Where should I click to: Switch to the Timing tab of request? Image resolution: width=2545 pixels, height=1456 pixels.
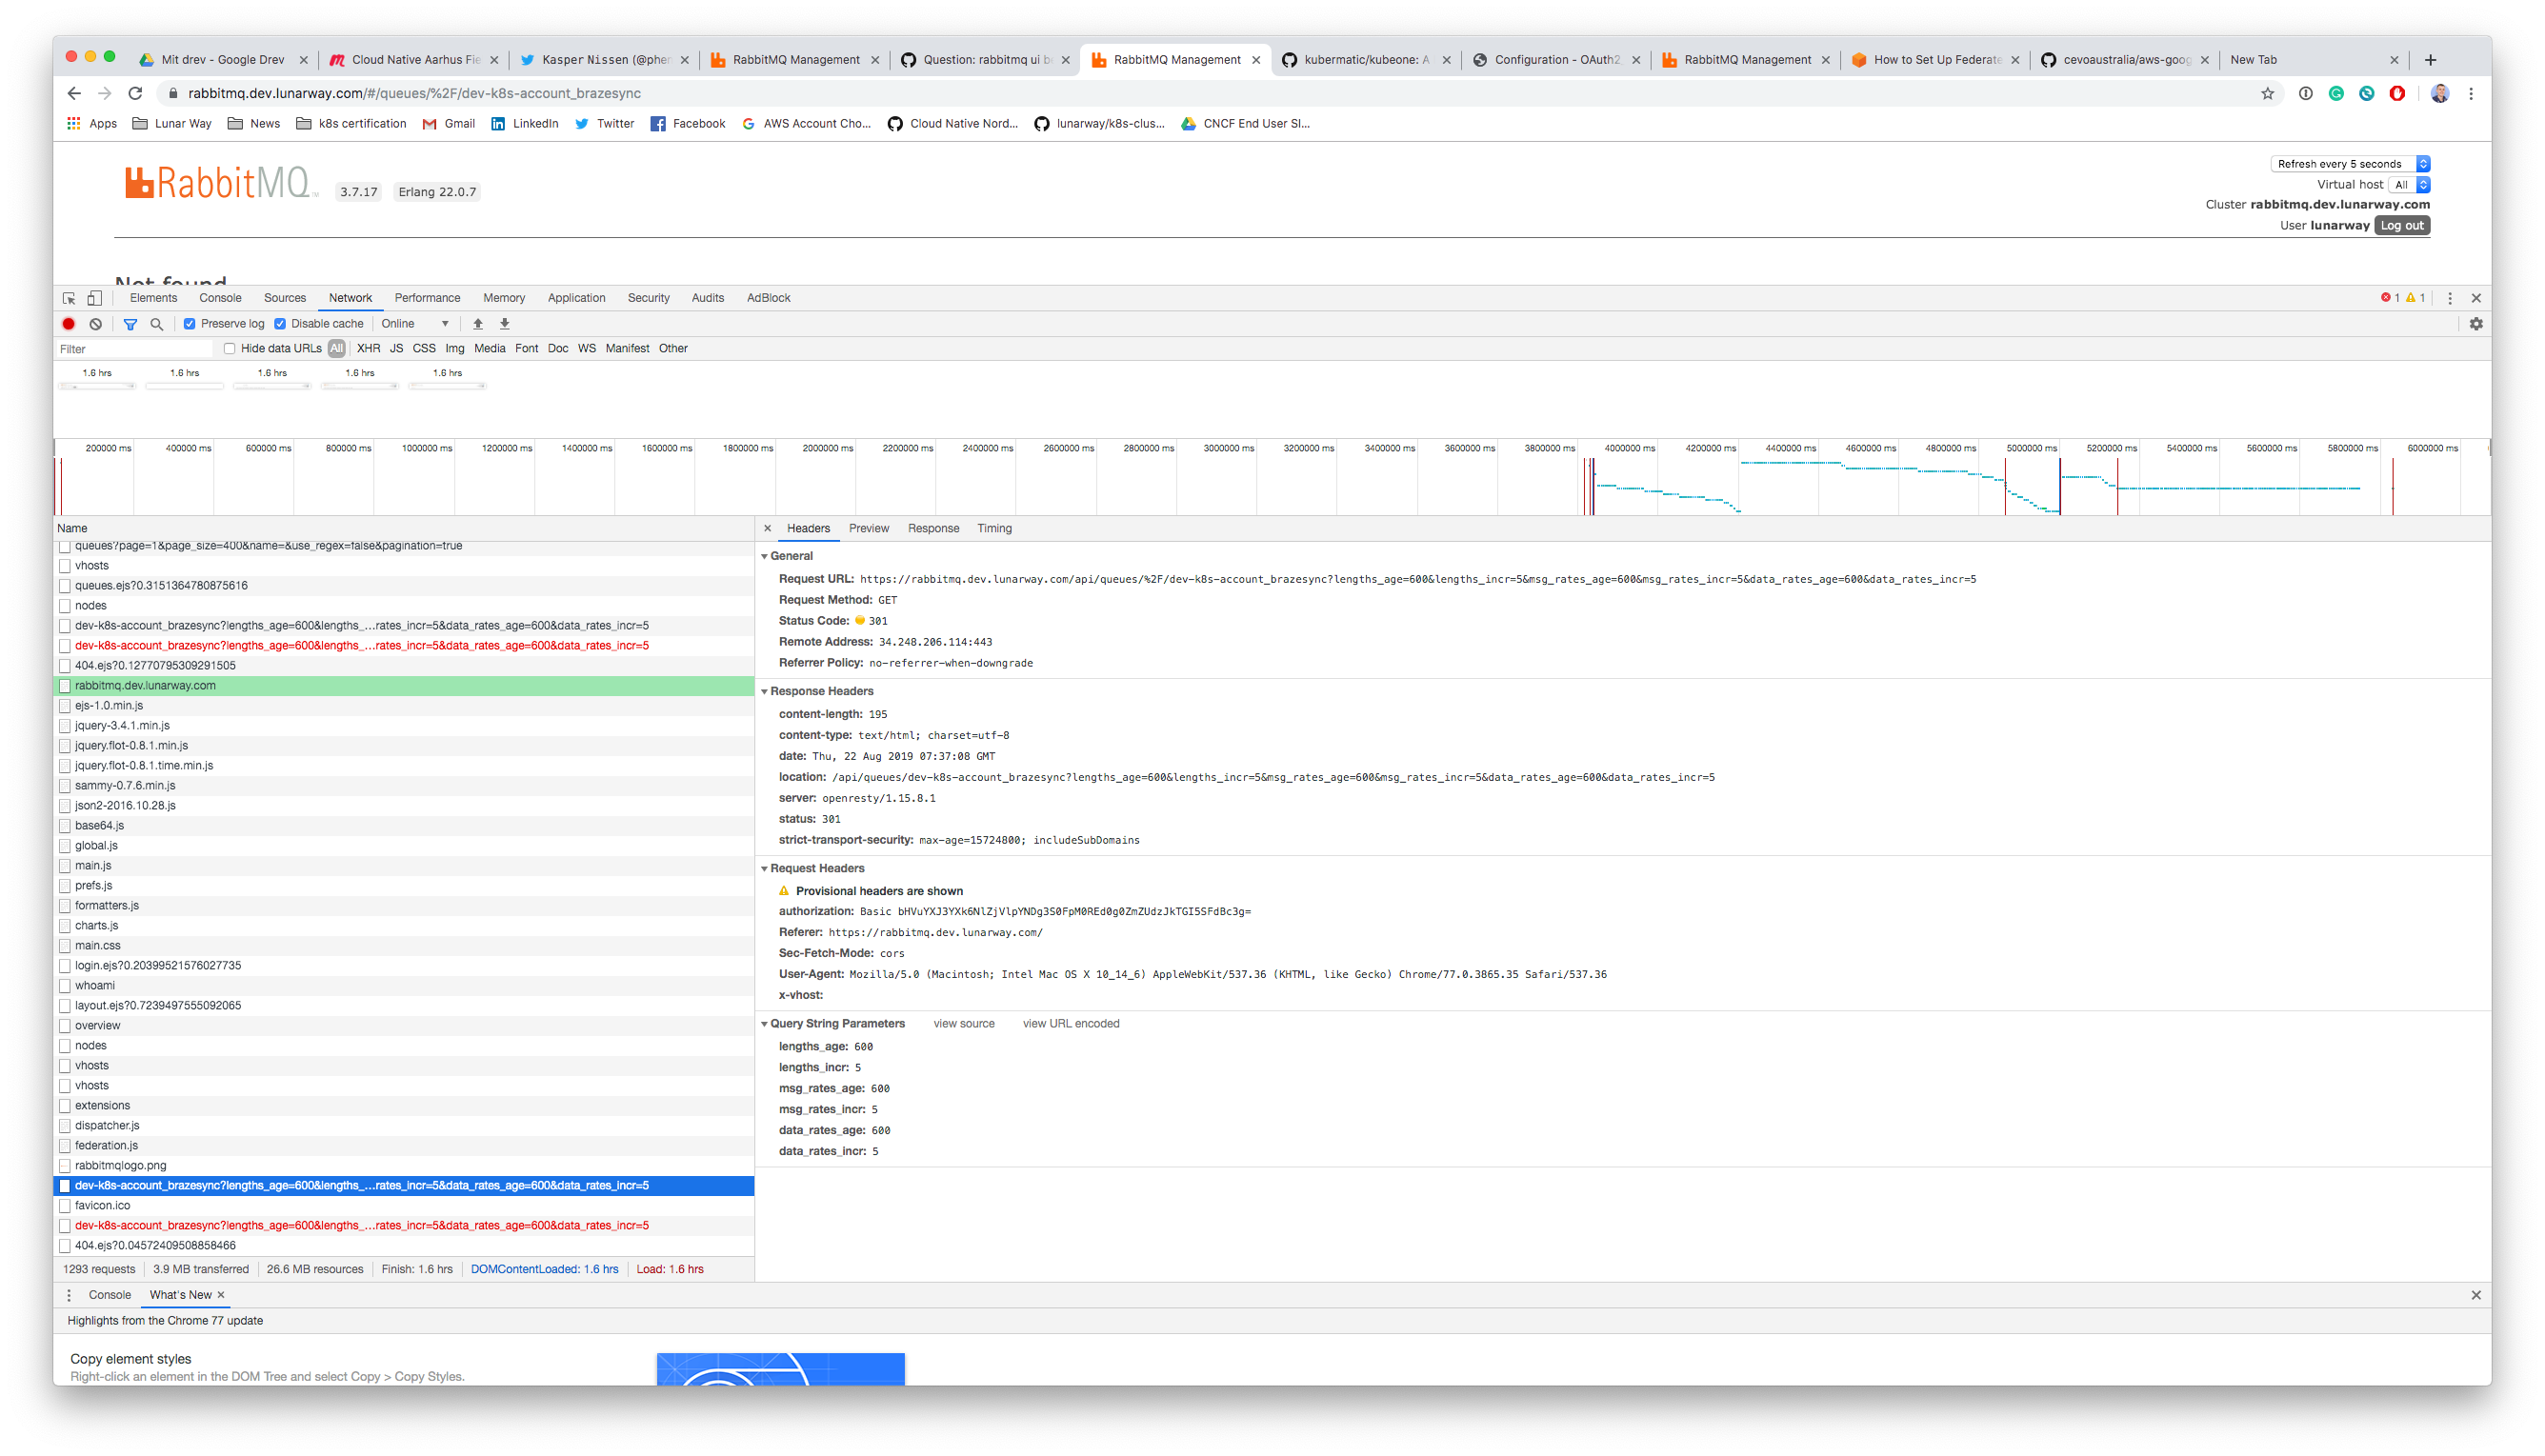coord(994,528)
